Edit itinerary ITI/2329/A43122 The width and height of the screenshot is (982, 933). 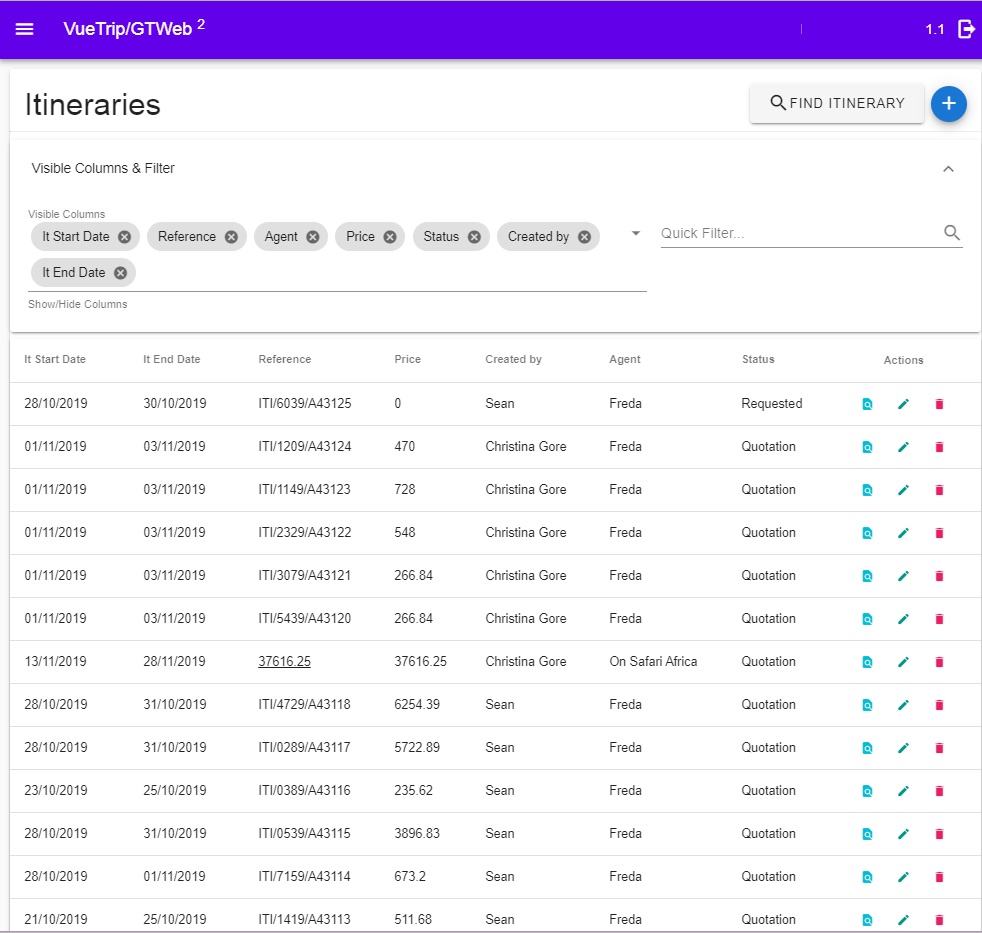[x=903, y=533]
